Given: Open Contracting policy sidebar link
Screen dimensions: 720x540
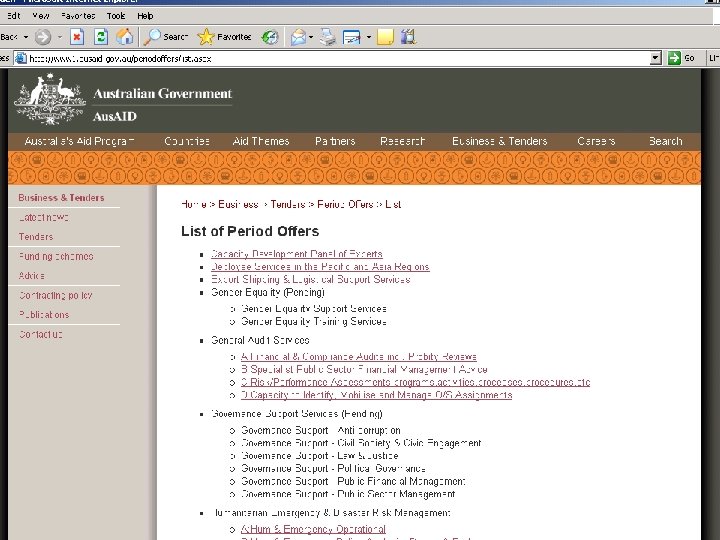Looking at the screenshot, I should click(56, 295).
